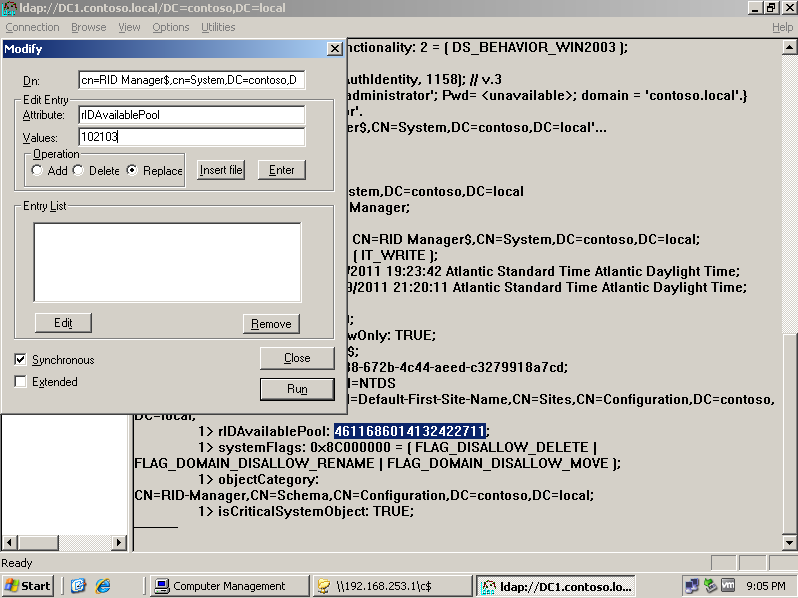Click the network tray icon

pyautogui.click(x=692, y=586)
